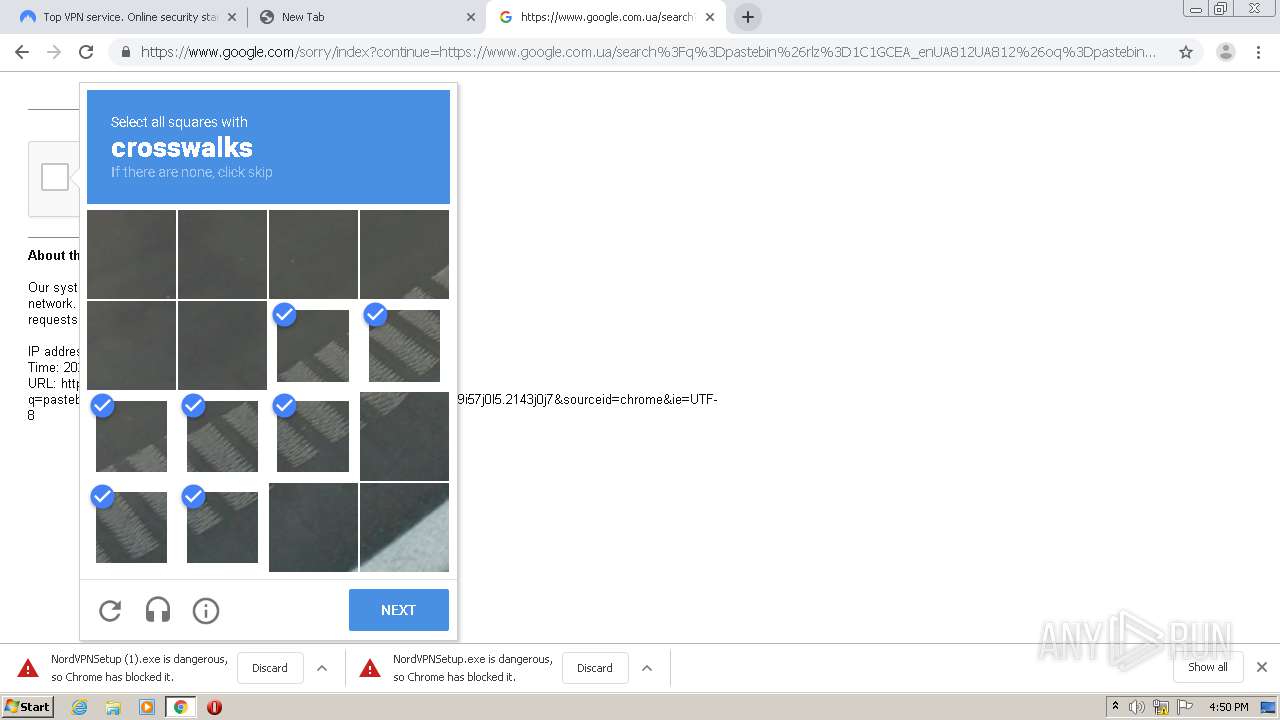Switch to the New Tab tab
Screen dimensions: 1280x720
[x=365, y=17]
